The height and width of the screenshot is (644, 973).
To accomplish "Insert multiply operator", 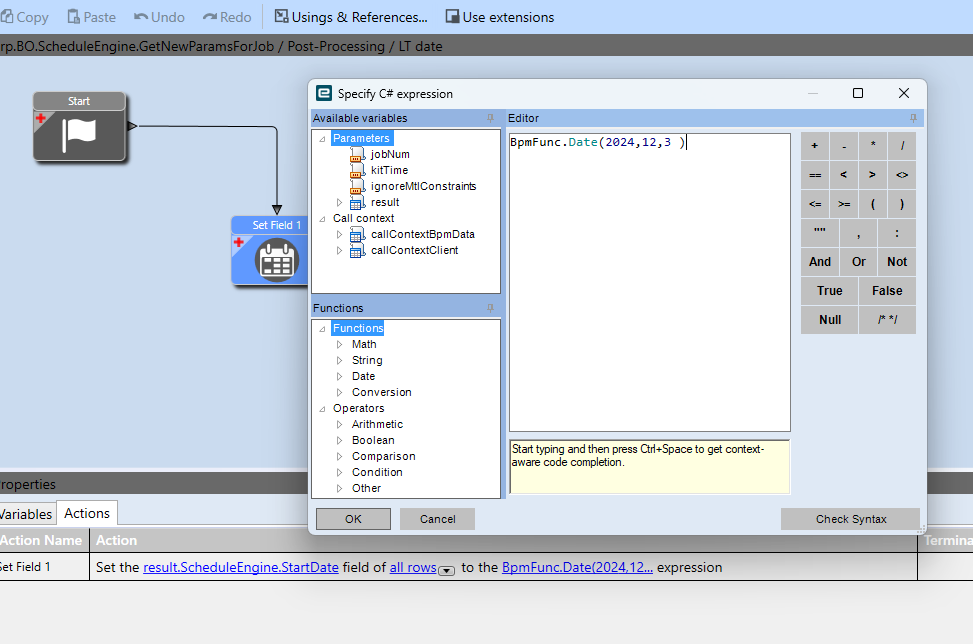I will [873, 146].
